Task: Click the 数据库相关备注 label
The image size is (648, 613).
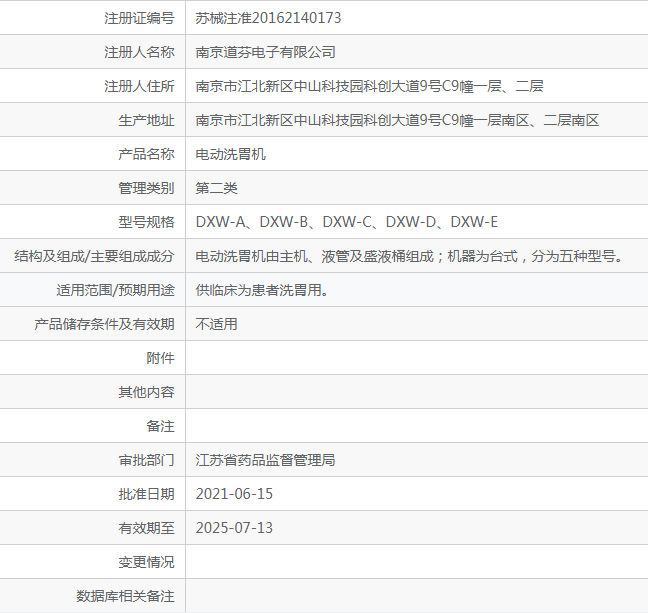Action: 125,596
